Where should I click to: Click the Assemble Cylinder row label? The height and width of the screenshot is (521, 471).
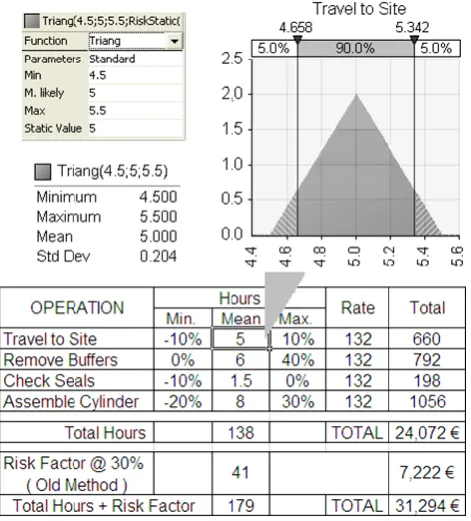point(71,402)
